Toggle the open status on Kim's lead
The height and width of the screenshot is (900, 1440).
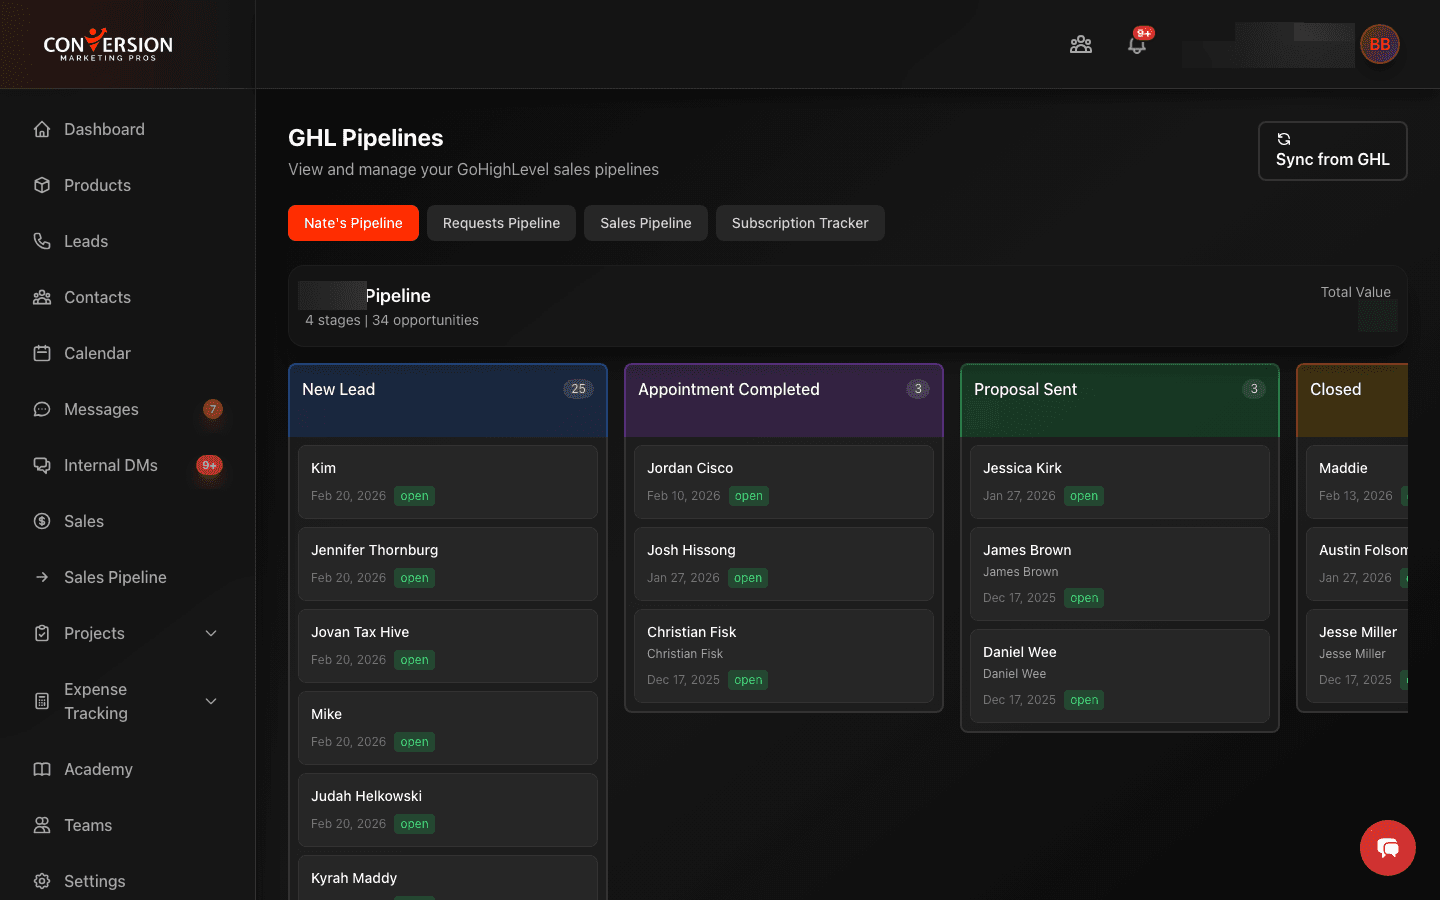click(414, 495)
